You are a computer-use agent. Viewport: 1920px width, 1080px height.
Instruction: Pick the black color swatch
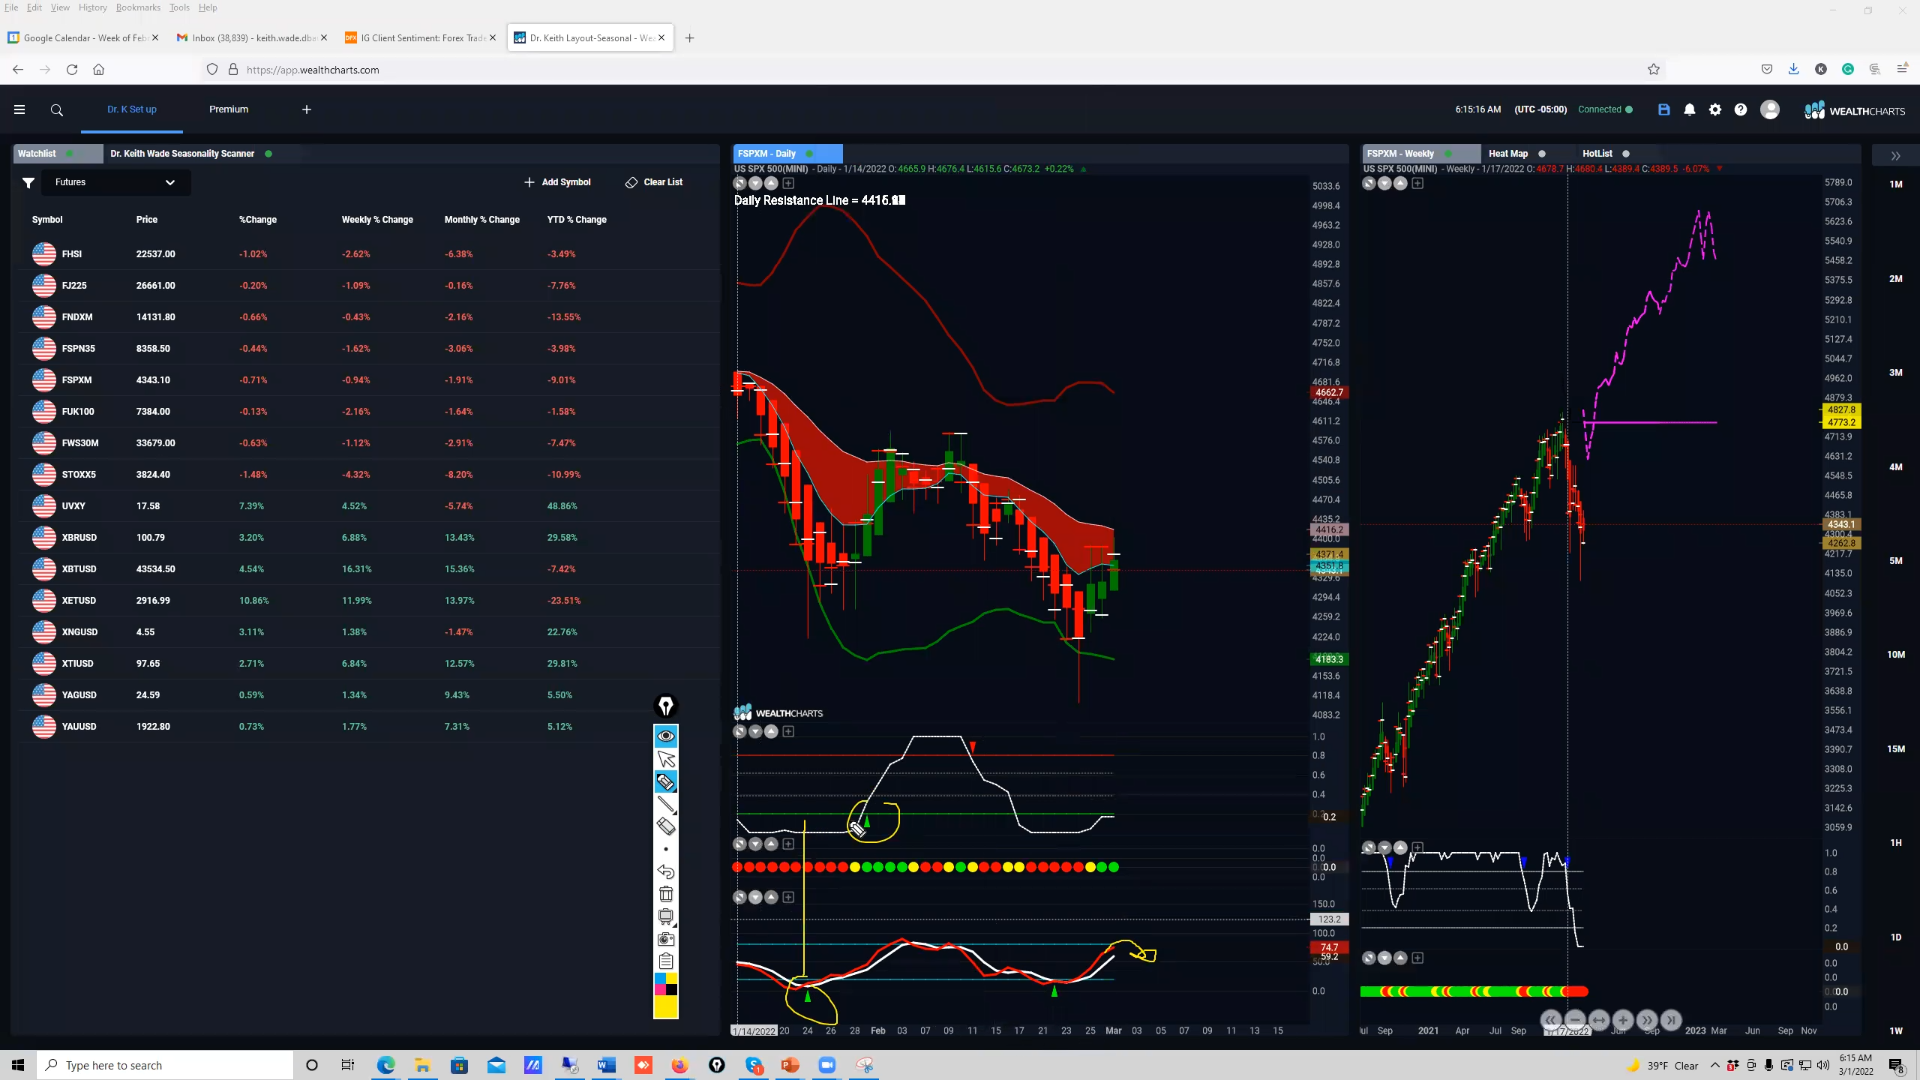point(672,990)
